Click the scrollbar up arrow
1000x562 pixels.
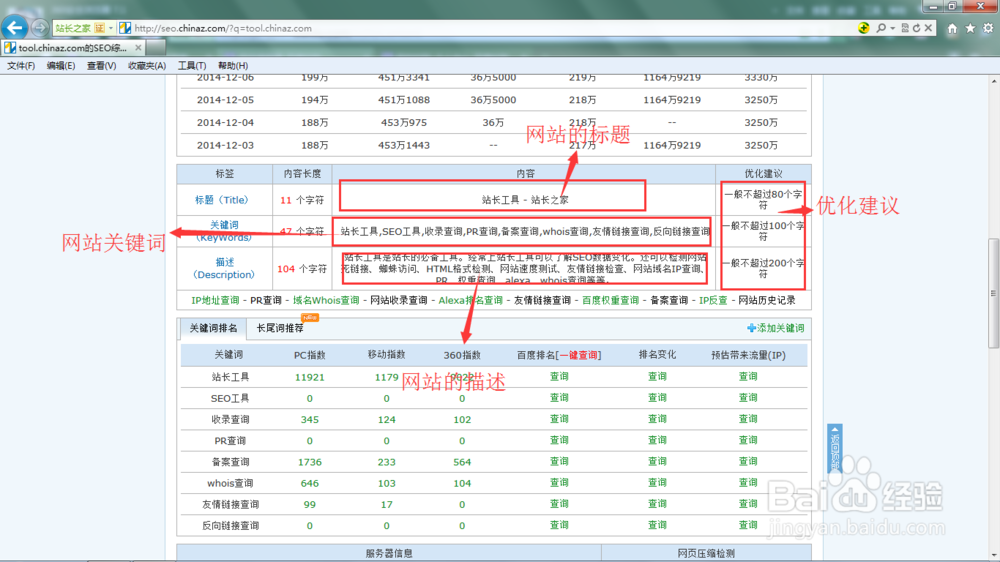(x=994, y=81)
